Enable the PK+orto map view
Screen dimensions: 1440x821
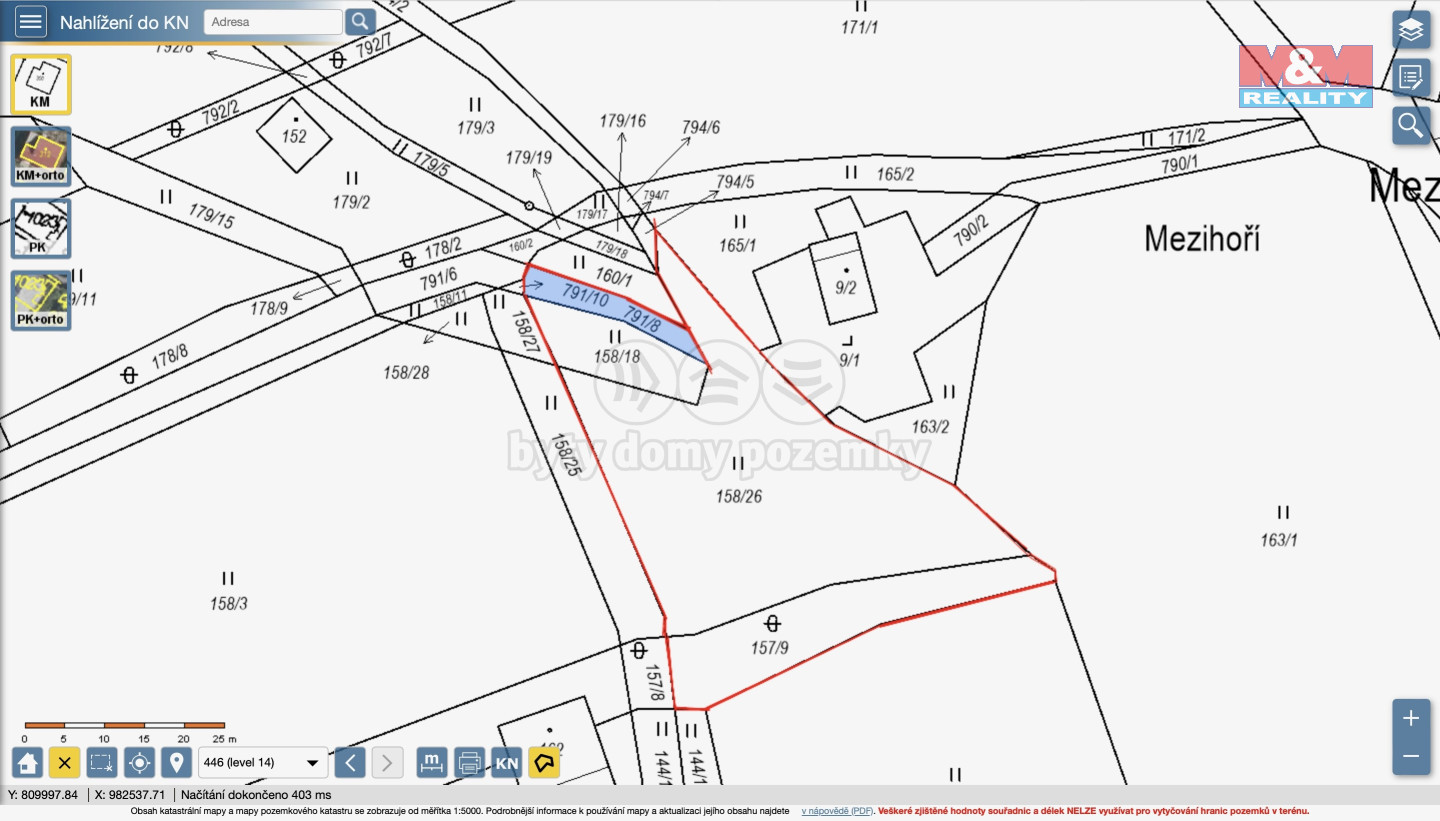(x=41, y=301)
